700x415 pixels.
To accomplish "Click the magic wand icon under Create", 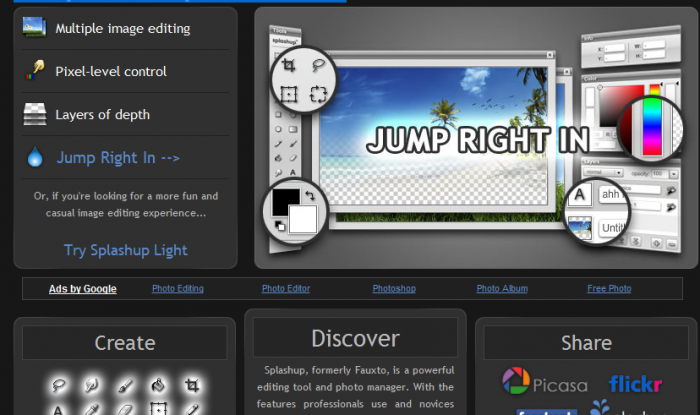I will tap(92, 385).
